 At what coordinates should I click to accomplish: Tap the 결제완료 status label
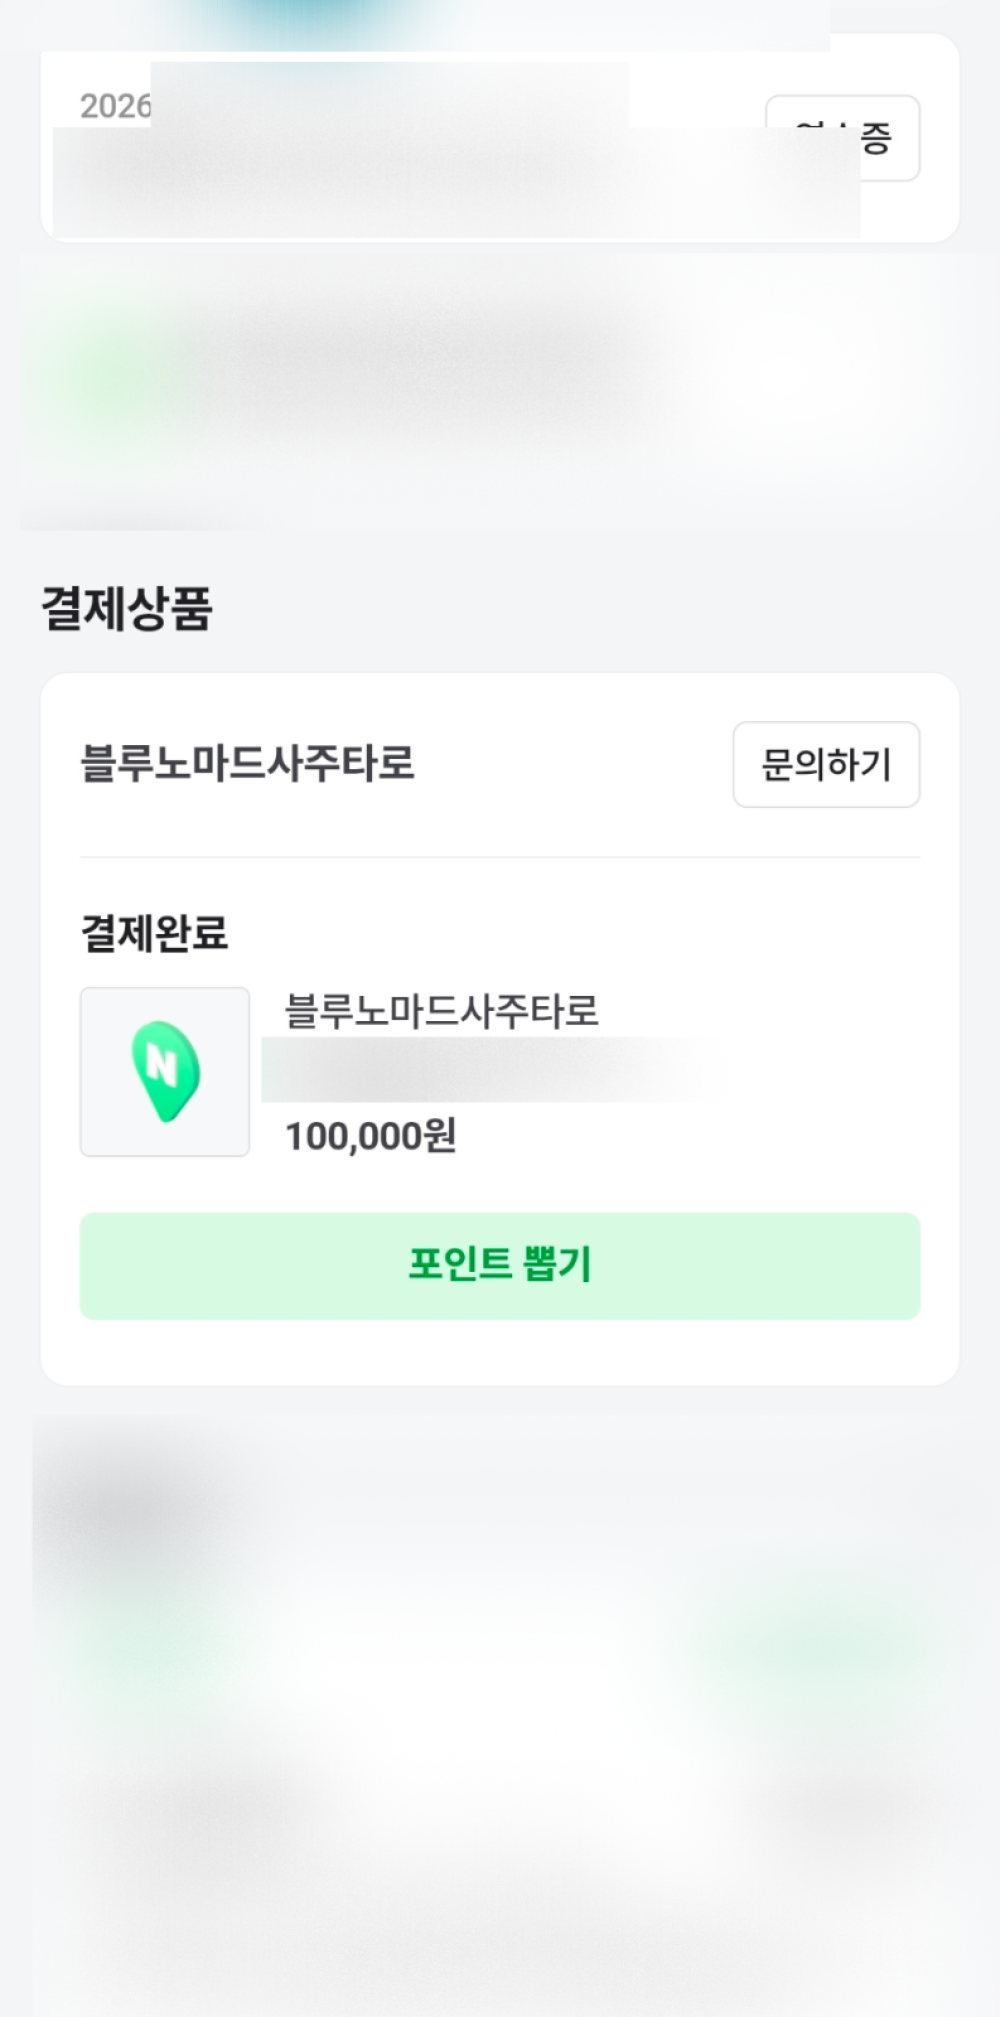154,933
